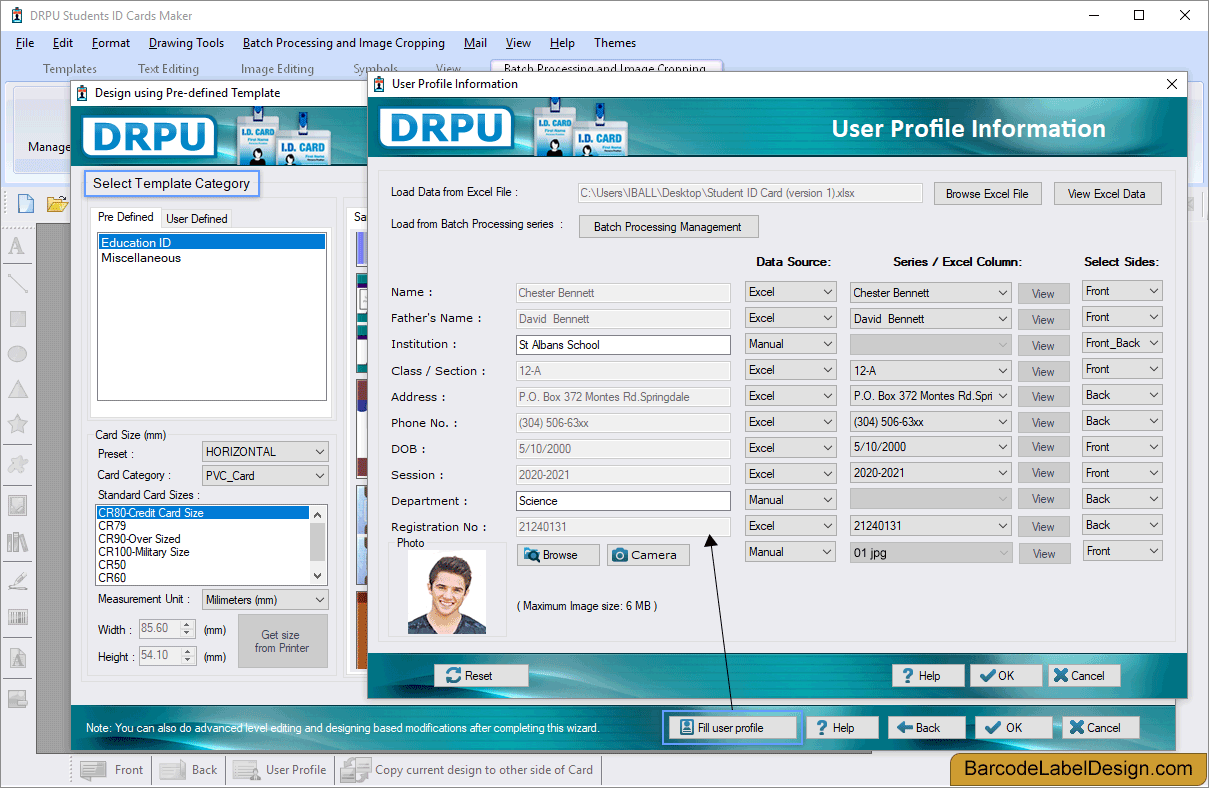Switch to the User Defined templates tab
The image size is (1209, 788).
coord(196,218)
